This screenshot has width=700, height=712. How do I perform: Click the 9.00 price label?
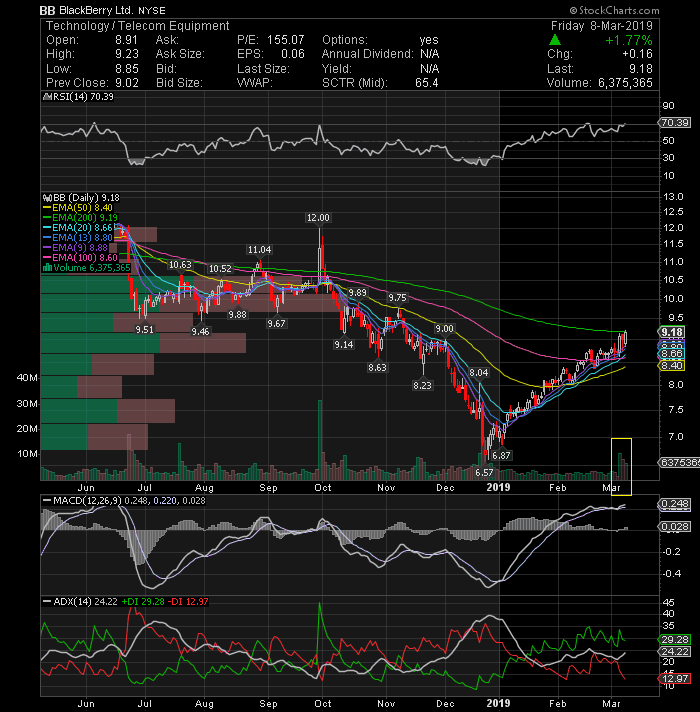click(444, 329)
